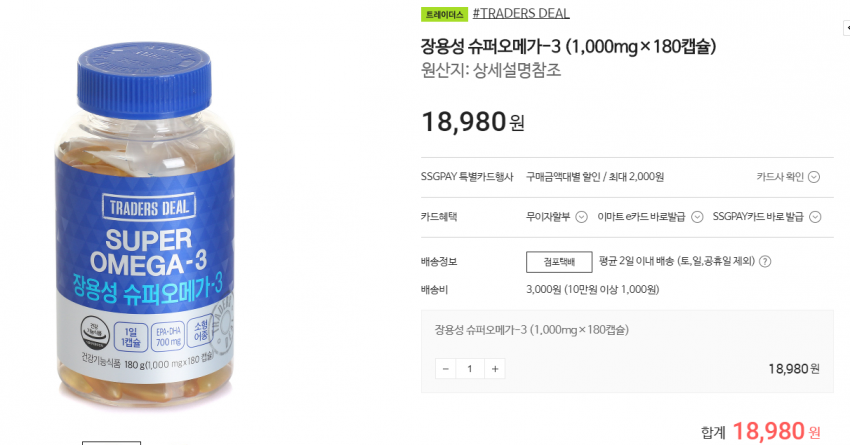Screen dimensions: 850x445
Task: Click the 카드사 확인 text label
Action: tap(780, 177)
